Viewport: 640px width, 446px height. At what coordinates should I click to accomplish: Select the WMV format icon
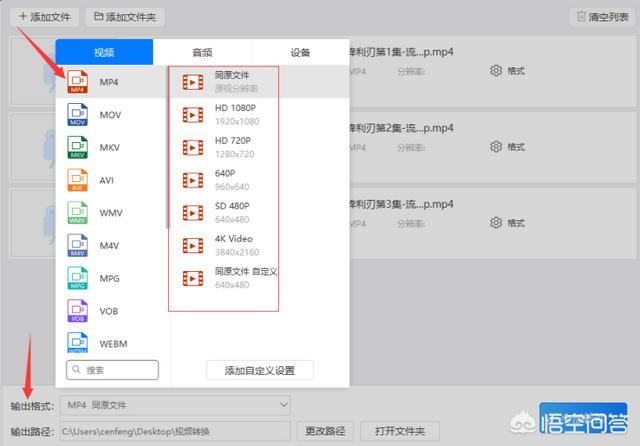pyautogui.click(x=78, y=213)
